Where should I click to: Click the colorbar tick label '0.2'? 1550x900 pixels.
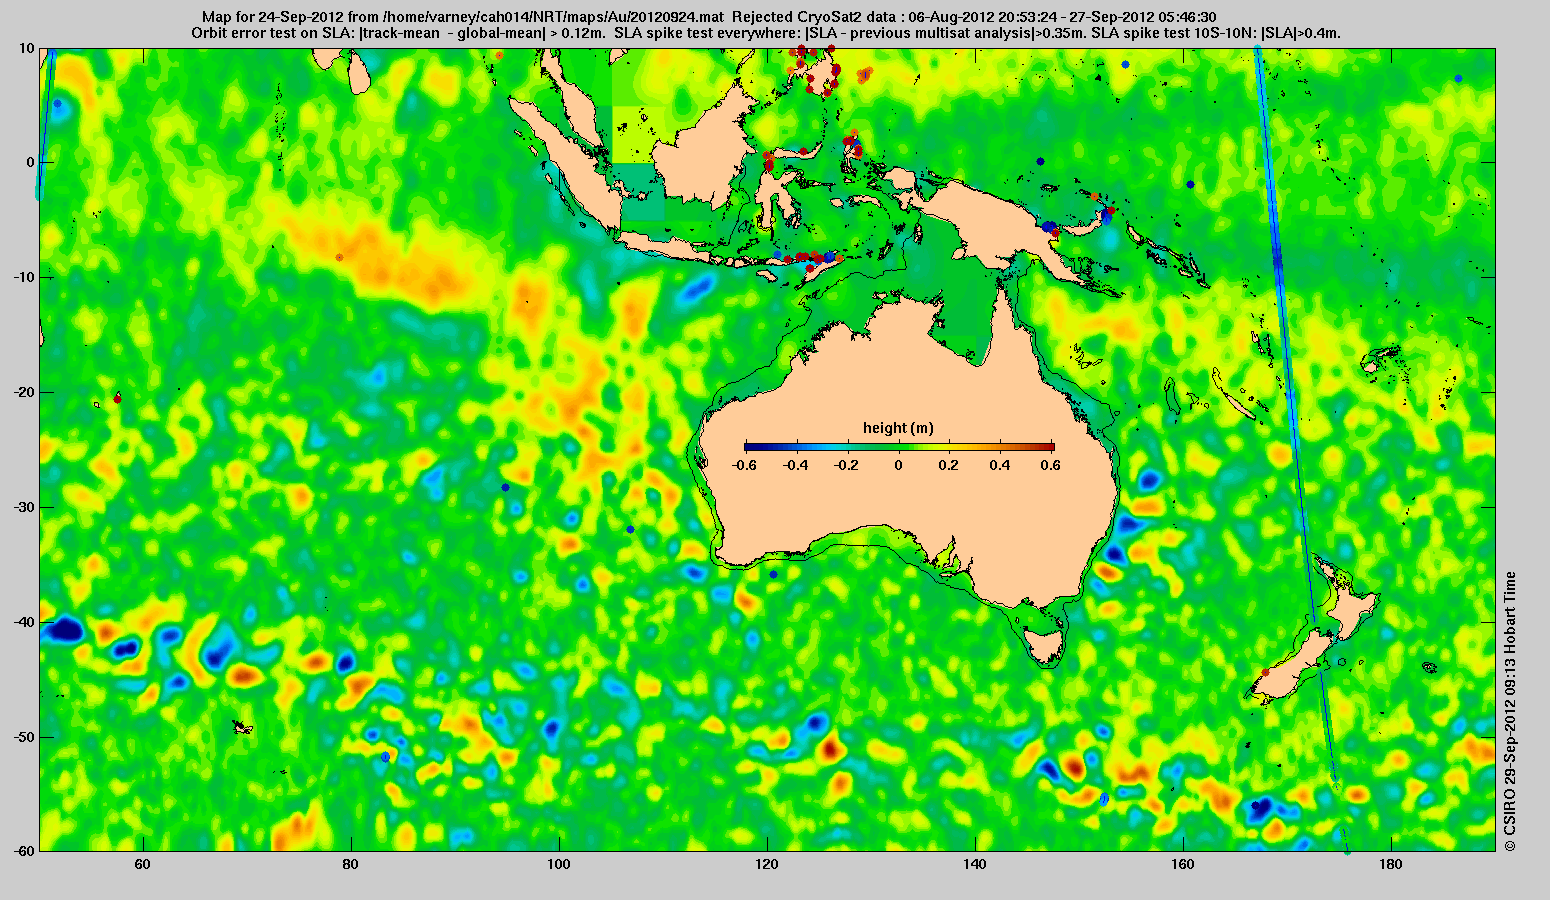point(951,465)
